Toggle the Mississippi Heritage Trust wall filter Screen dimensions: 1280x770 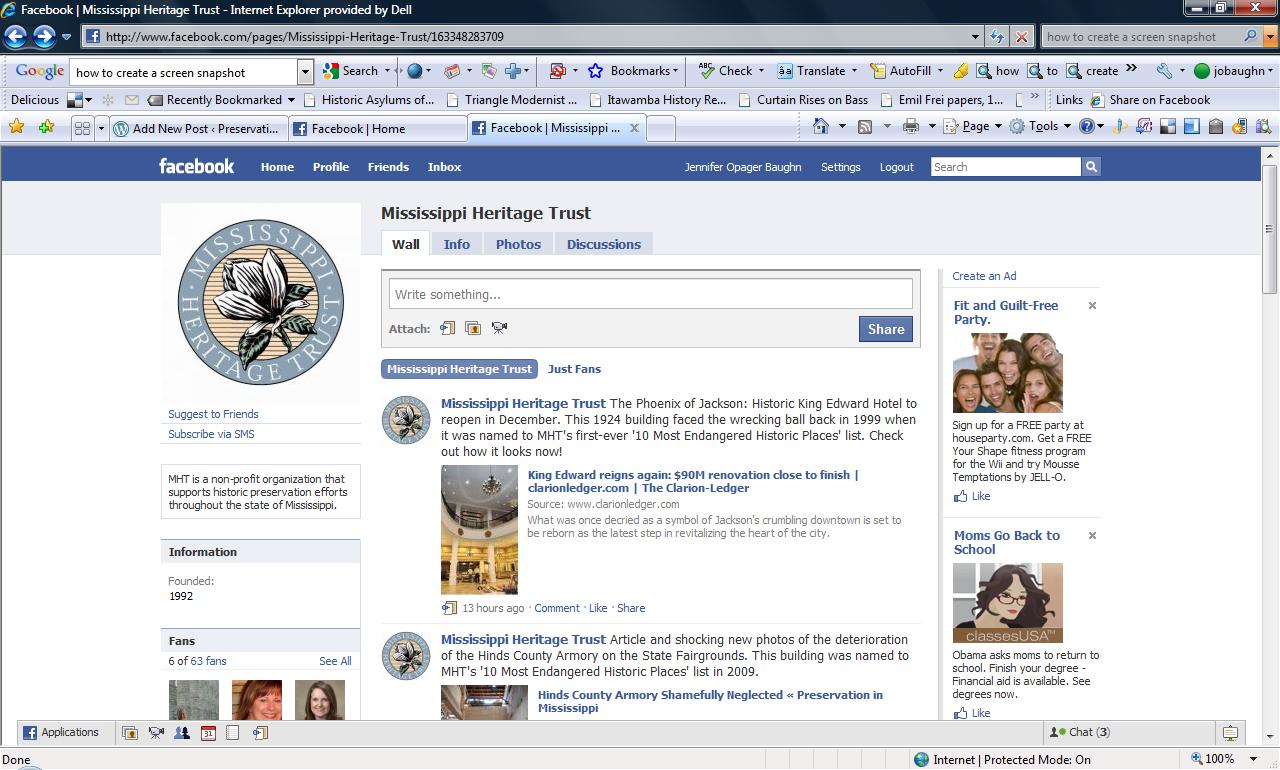tap(459, 369)
